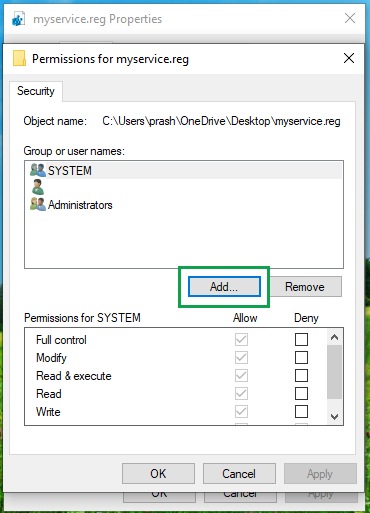Remove the selected user with Remove button
The width and height of the screenshot is (370, 513).
(x=305, y=287)
